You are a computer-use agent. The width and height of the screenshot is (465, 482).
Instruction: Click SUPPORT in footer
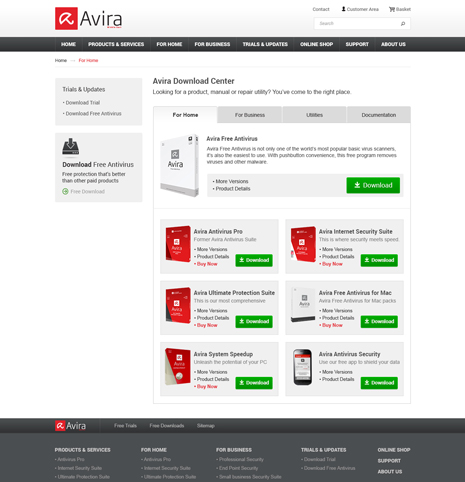(389, 461)
